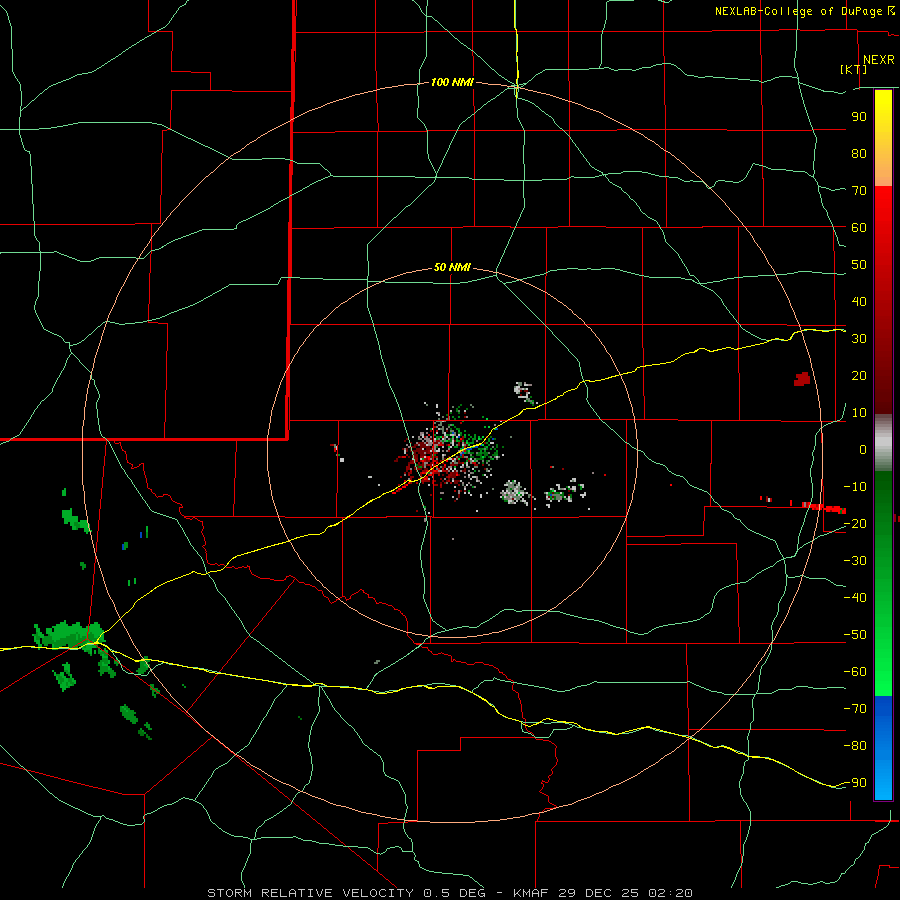
Task: Click the -10 value on the velocity scale
Action: [x=855, y=487]
